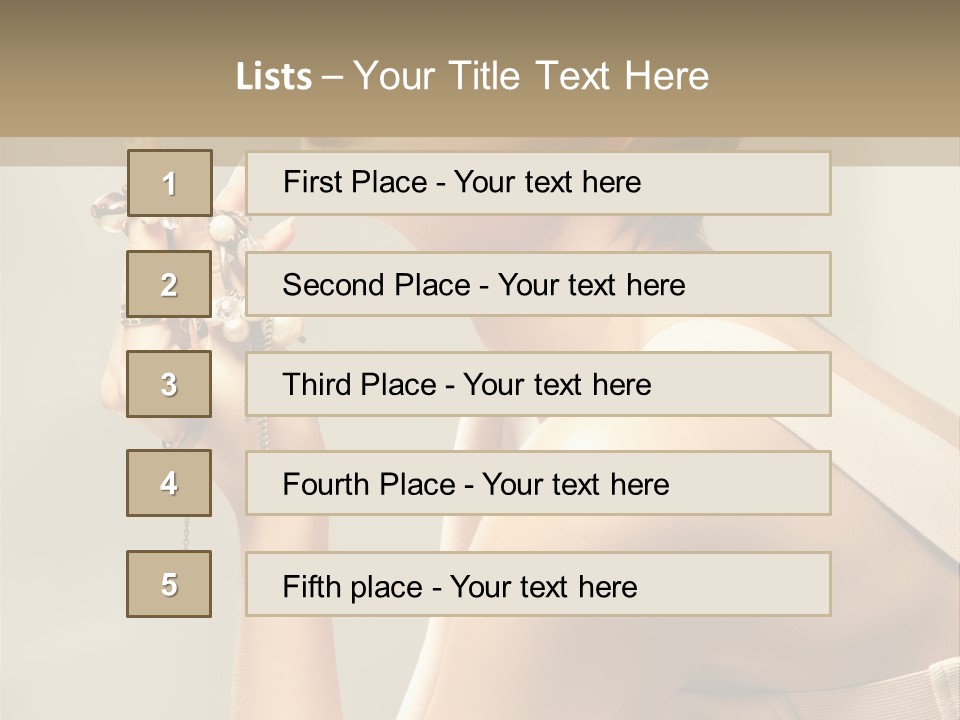Click the Second Place text box
Screen dimensions: 960x720
538,284
